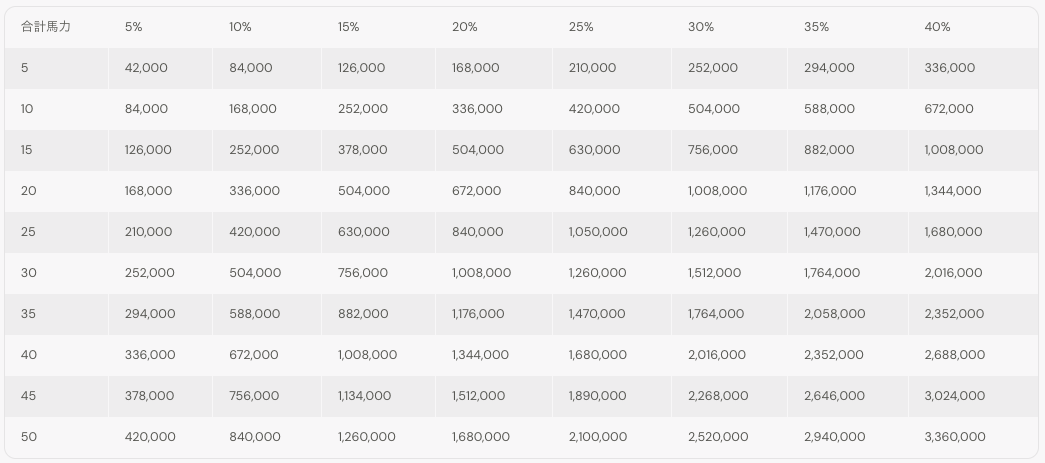1045x463 pixels.
Task: Click the 2,688,000 cell
Action: (955, 355)
